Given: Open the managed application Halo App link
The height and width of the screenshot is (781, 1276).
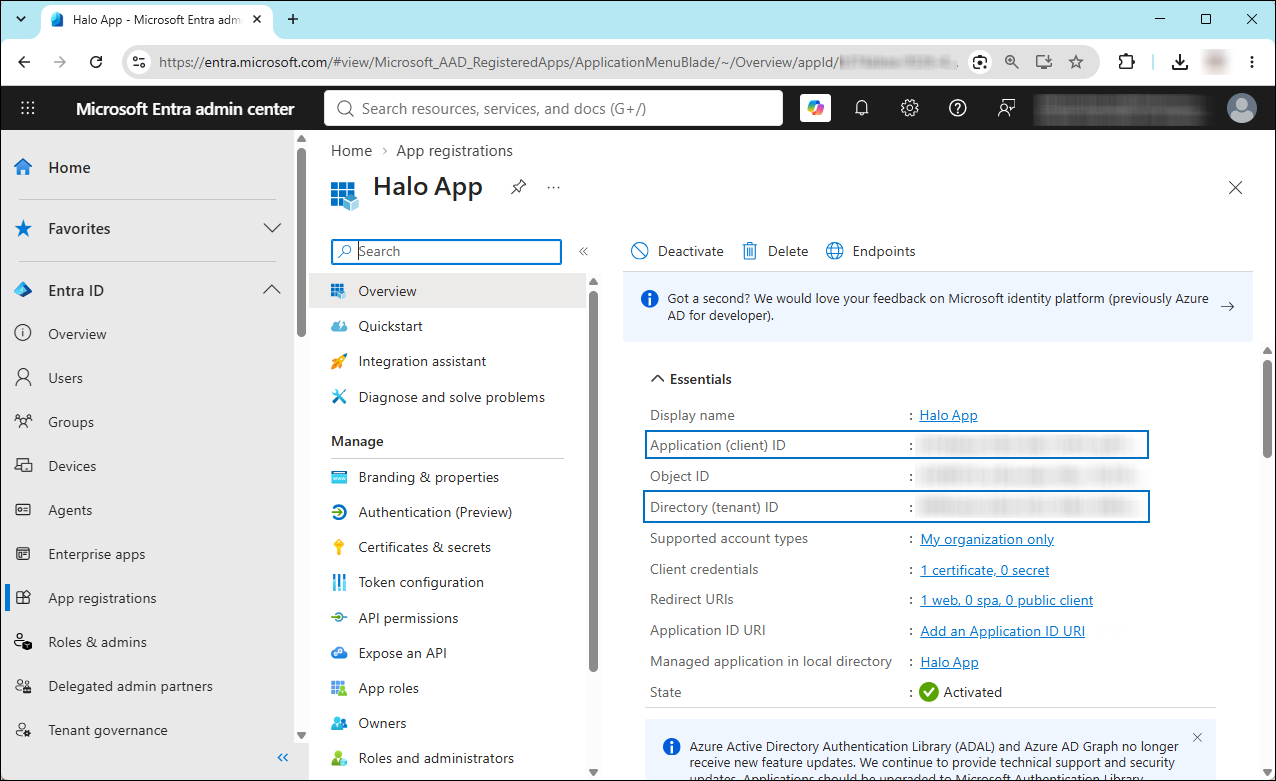Looking at the screenshot, I should [949, 662].
